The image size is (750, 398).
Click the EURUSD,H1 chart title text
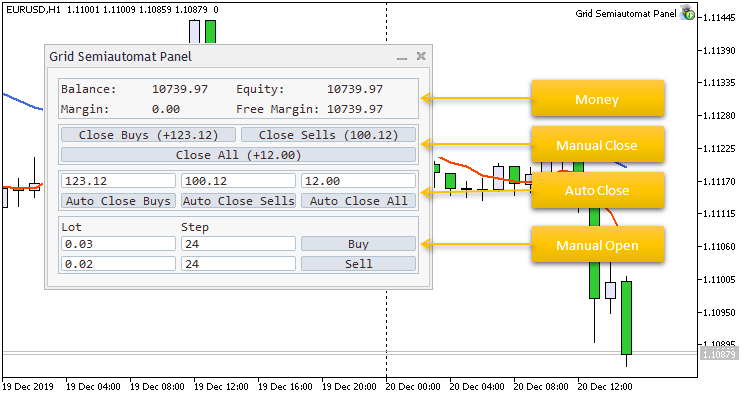pos(33,10)
